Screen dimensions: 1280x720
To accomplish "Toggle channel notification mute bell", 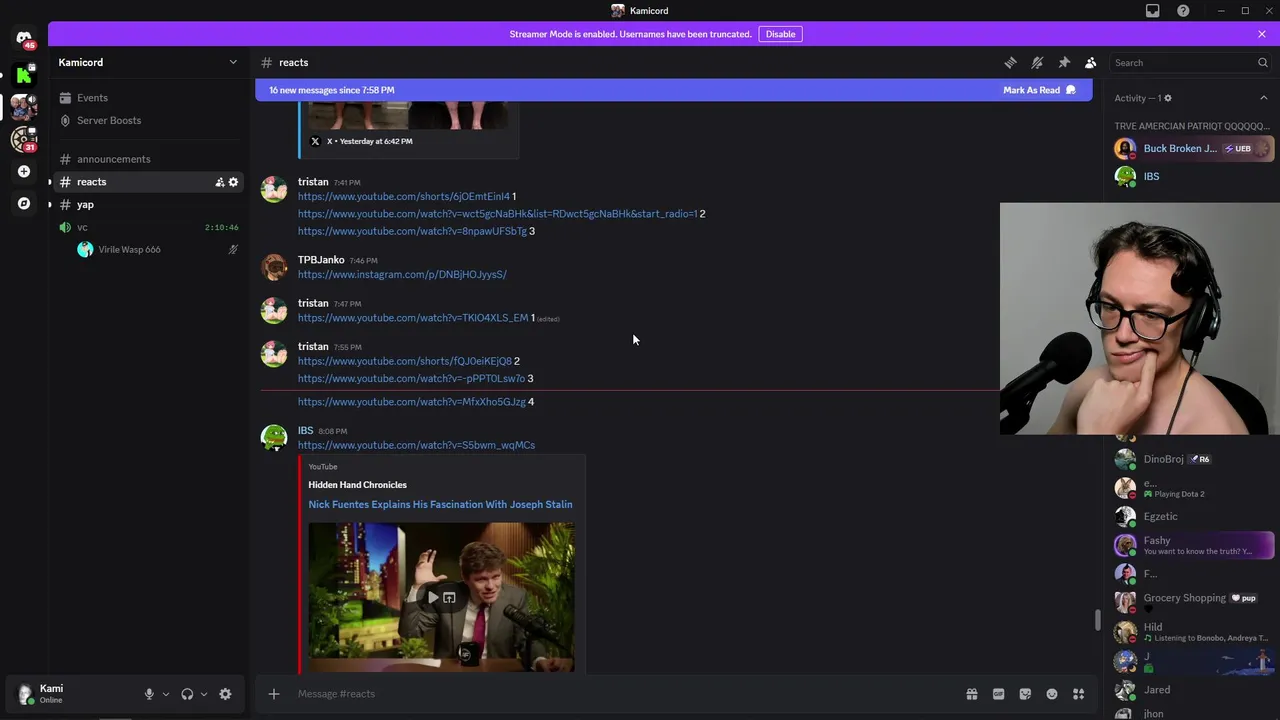I will 1037,62.
